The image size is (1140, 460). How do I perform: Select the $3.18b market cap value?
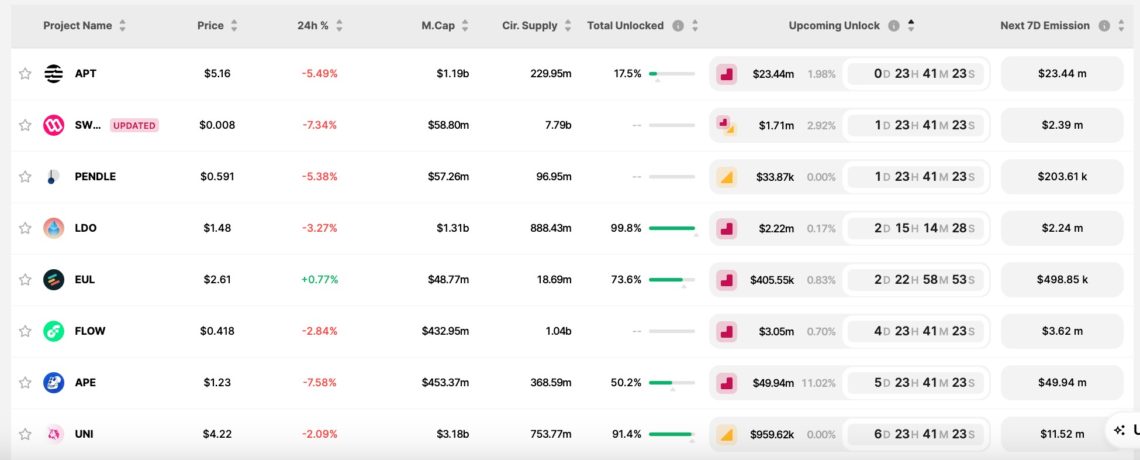click(x=453, y=435)
